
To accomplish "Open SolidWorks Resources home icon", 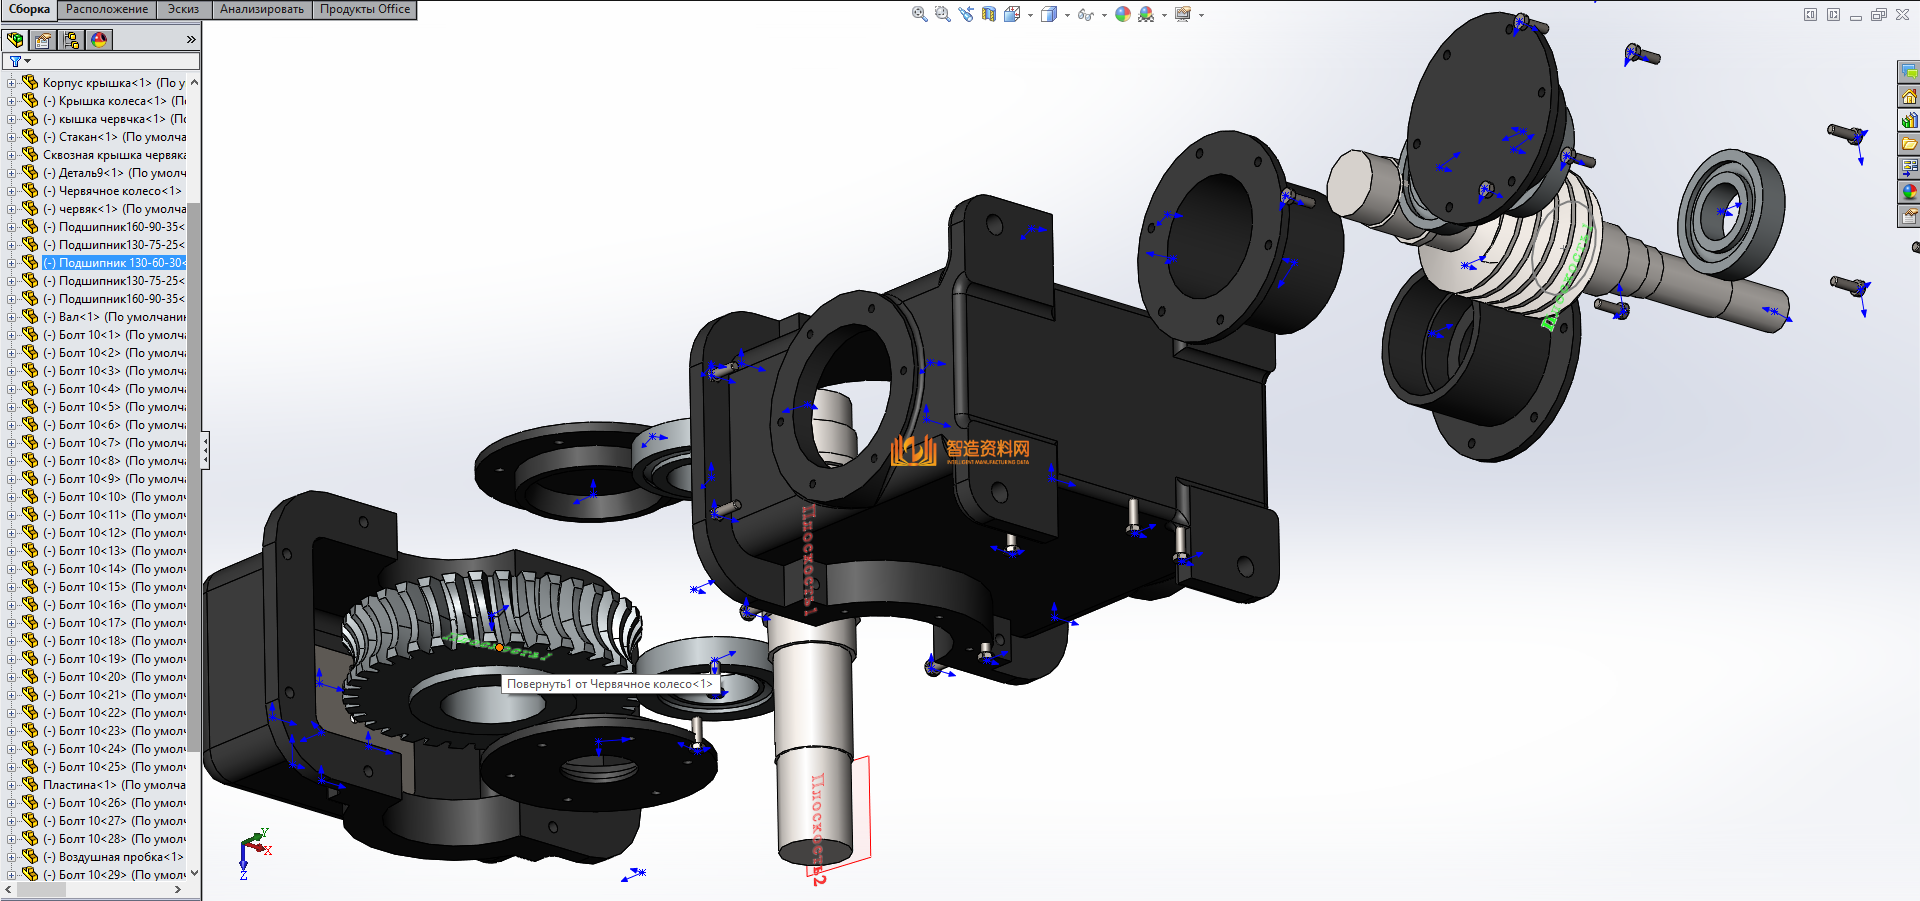I will click(x=1909, y=96).
